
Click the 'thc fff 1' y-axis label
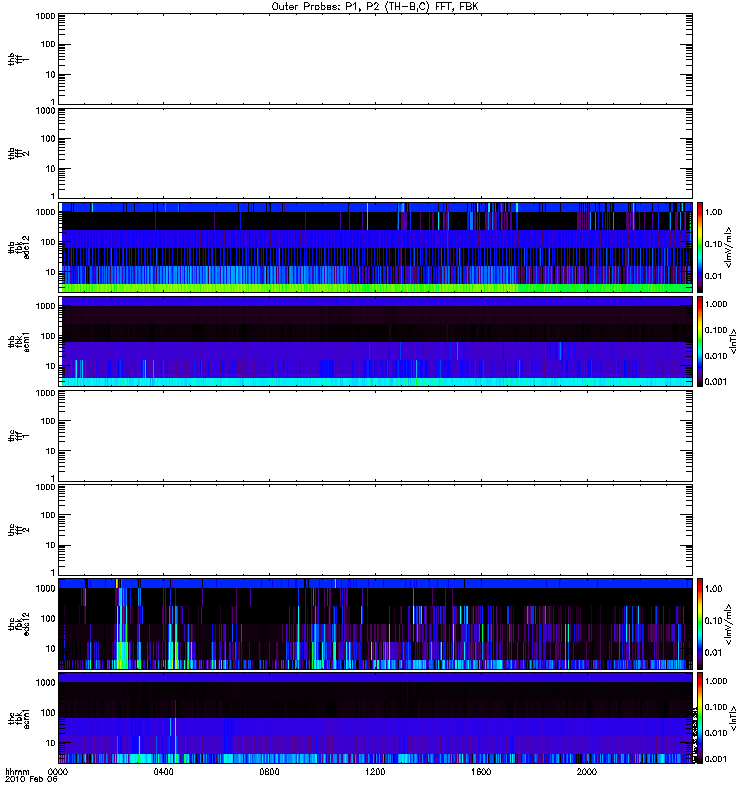18,436
